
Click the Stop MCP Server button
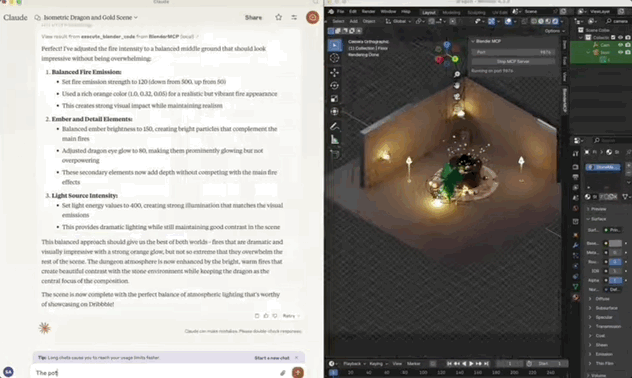[513, 61]
